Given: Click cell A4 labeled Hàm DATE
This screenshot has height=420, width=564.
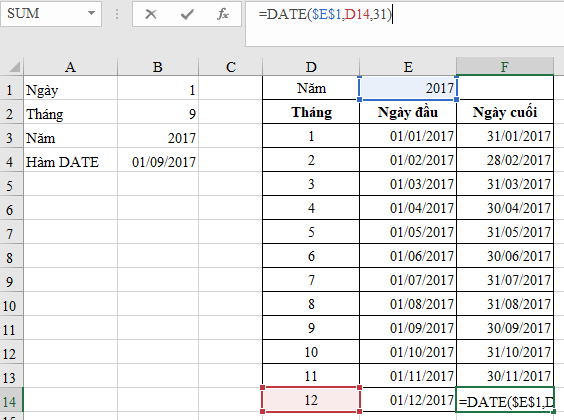Looking at the screenshot, I should 70,162.
